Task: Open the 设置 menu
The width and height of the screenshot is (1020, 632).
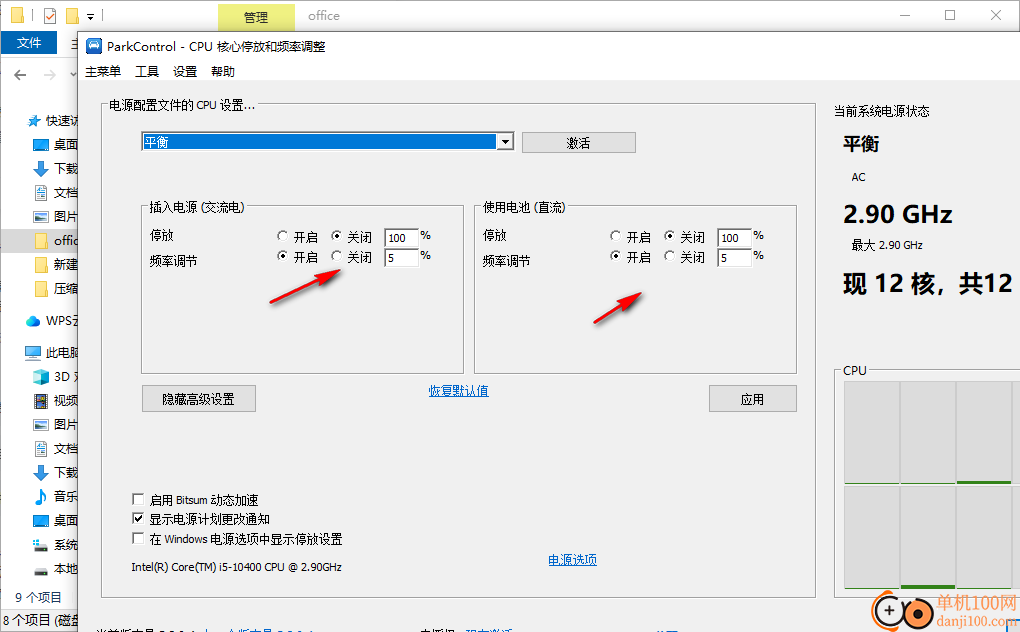Action: coord(185,72)
